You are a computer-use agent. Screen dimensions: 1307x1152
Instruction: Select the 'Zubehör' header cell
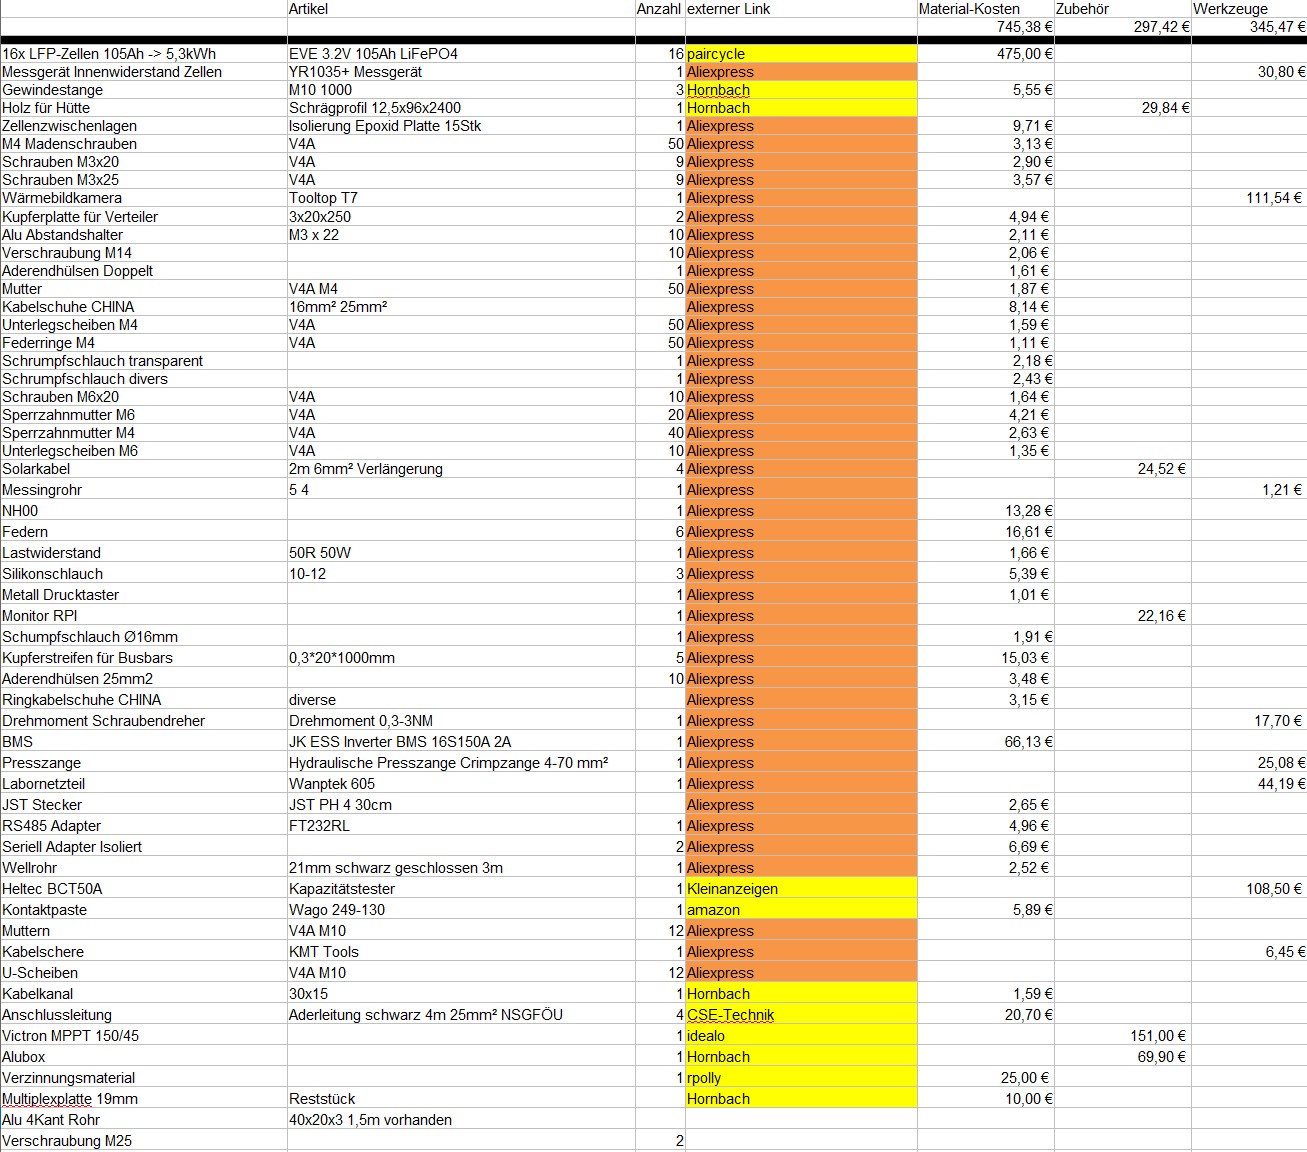pos(1123,9)
